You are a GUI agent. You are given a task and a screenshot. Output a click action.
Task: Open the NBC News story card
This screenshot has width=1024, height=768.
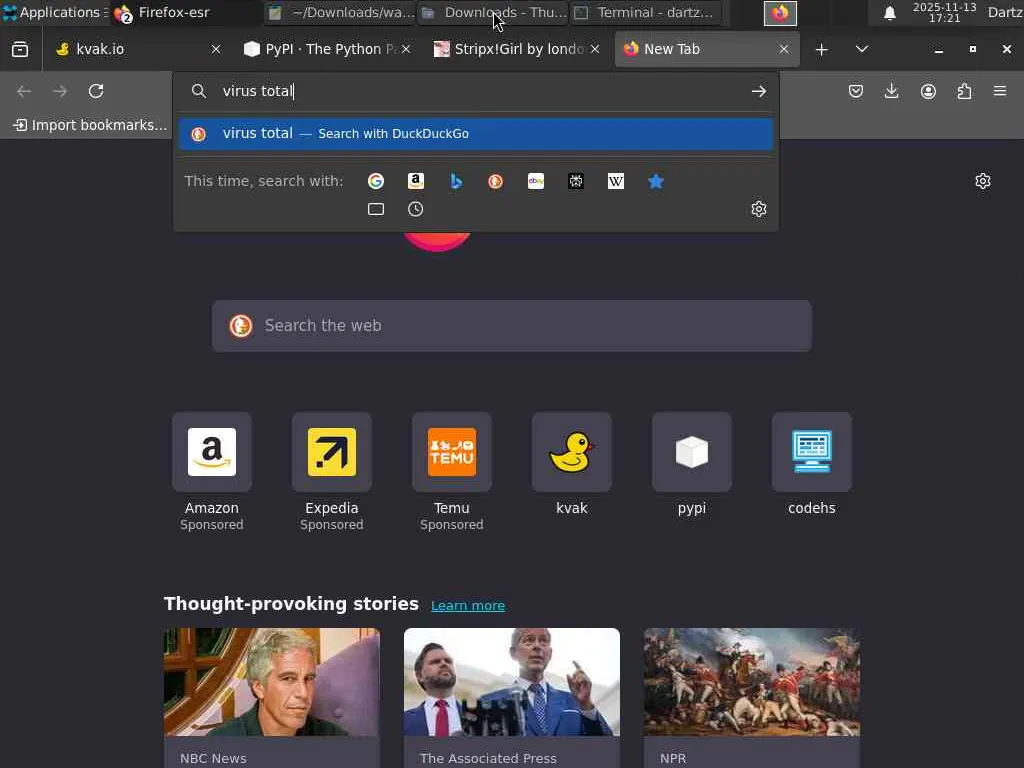coord(272,697)
